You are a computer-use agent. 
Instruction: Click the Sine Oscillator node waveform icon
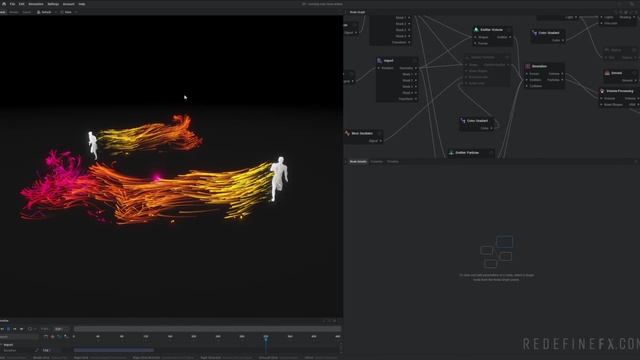[x=347, y=133]
